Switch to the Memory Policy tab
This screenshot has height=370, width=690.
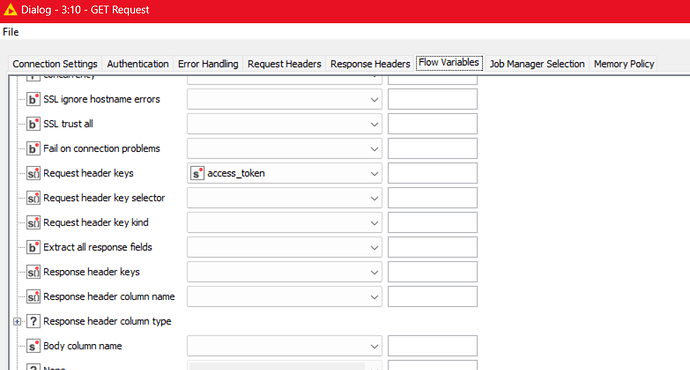pyautogui.click(x=624, y=64)
